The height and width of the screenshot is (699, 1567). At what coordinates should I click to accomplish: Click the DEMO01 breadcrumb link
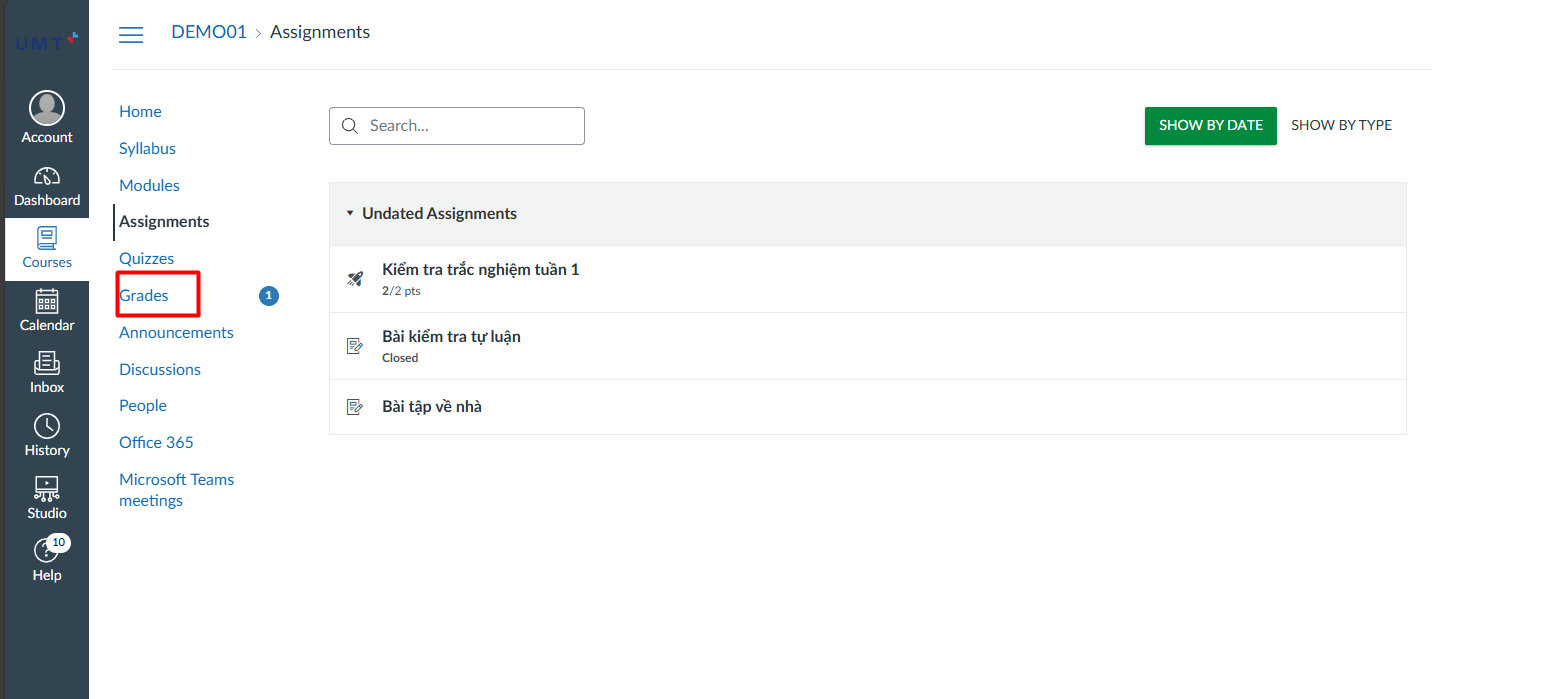208,32
